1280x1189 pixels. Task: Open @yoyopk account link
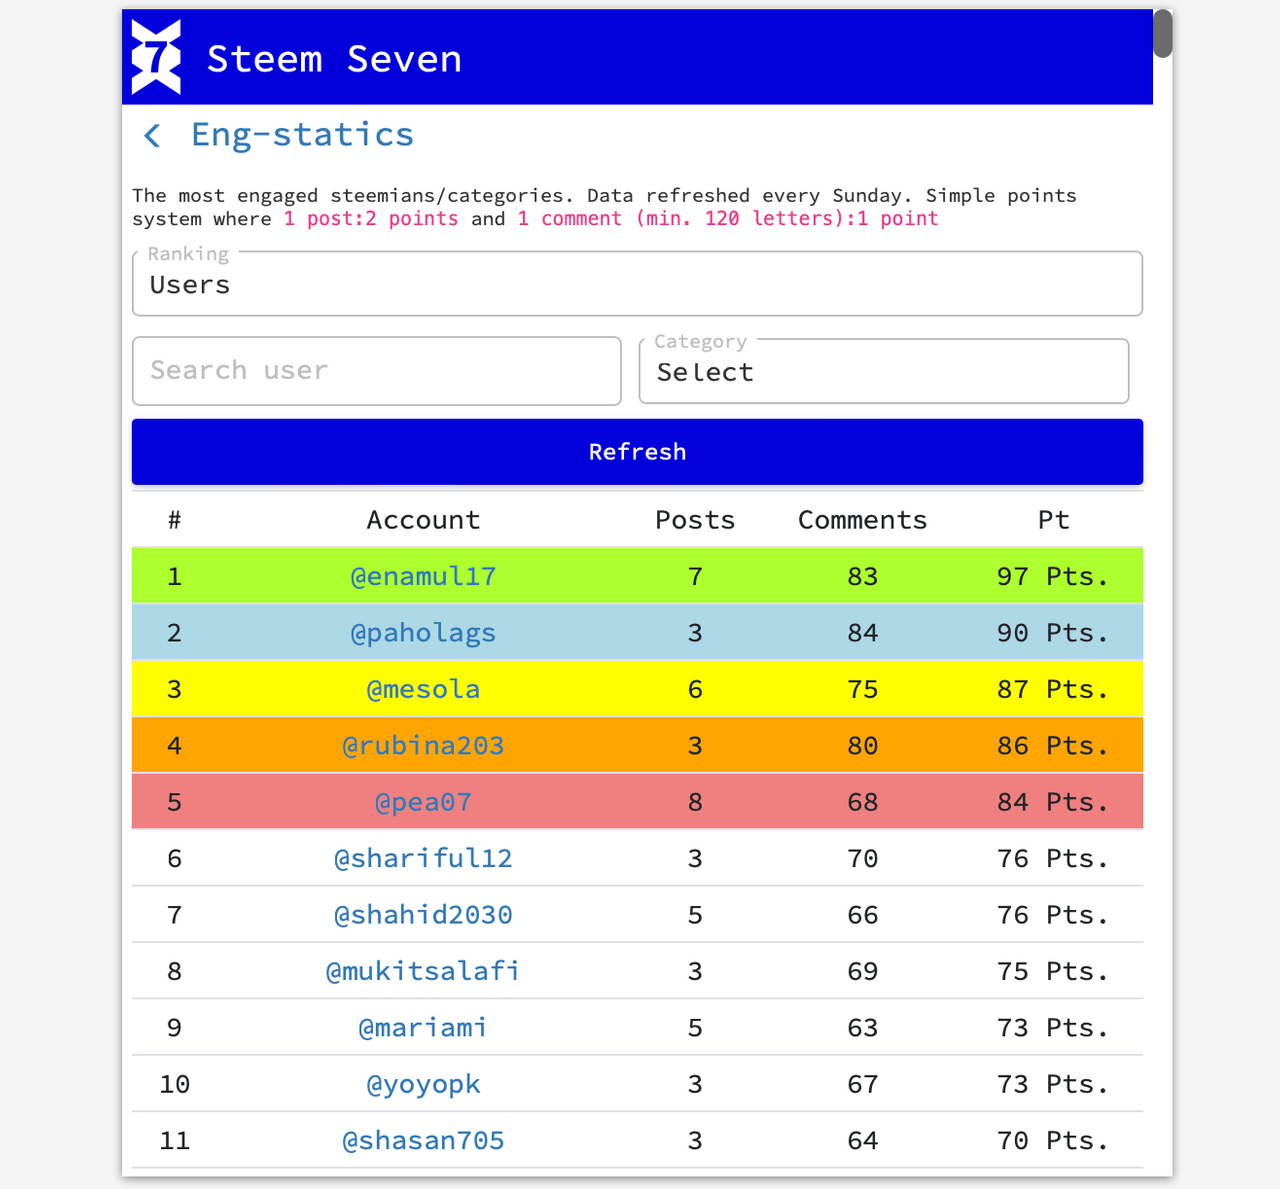pos(423,1084)
